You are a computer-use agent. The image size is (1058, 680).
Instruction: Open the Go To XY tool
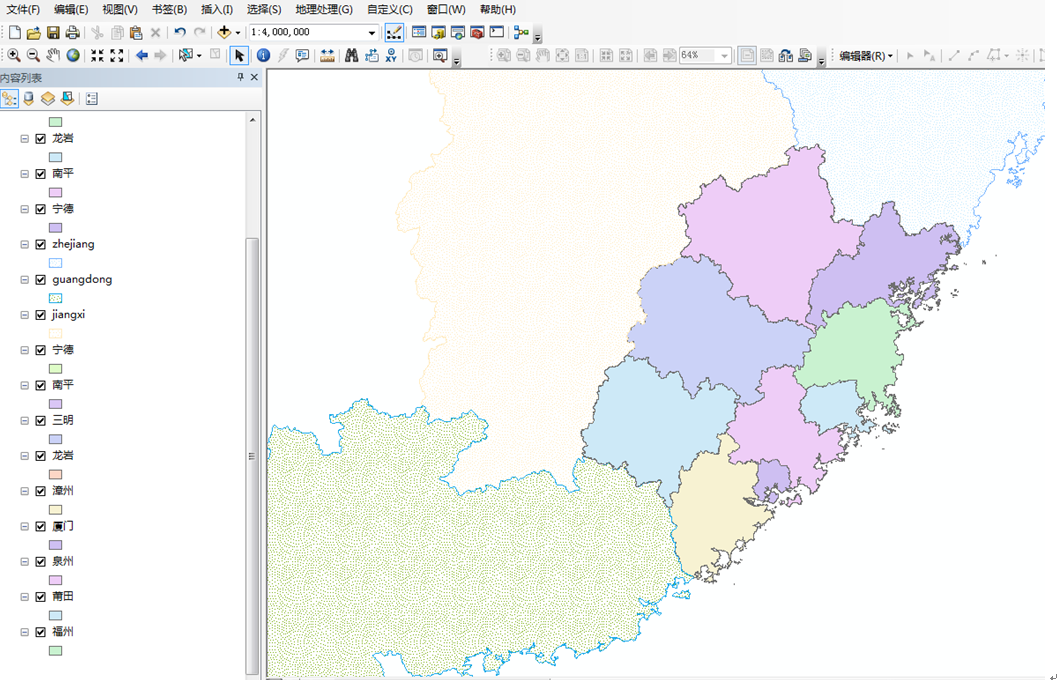[391, 55]
